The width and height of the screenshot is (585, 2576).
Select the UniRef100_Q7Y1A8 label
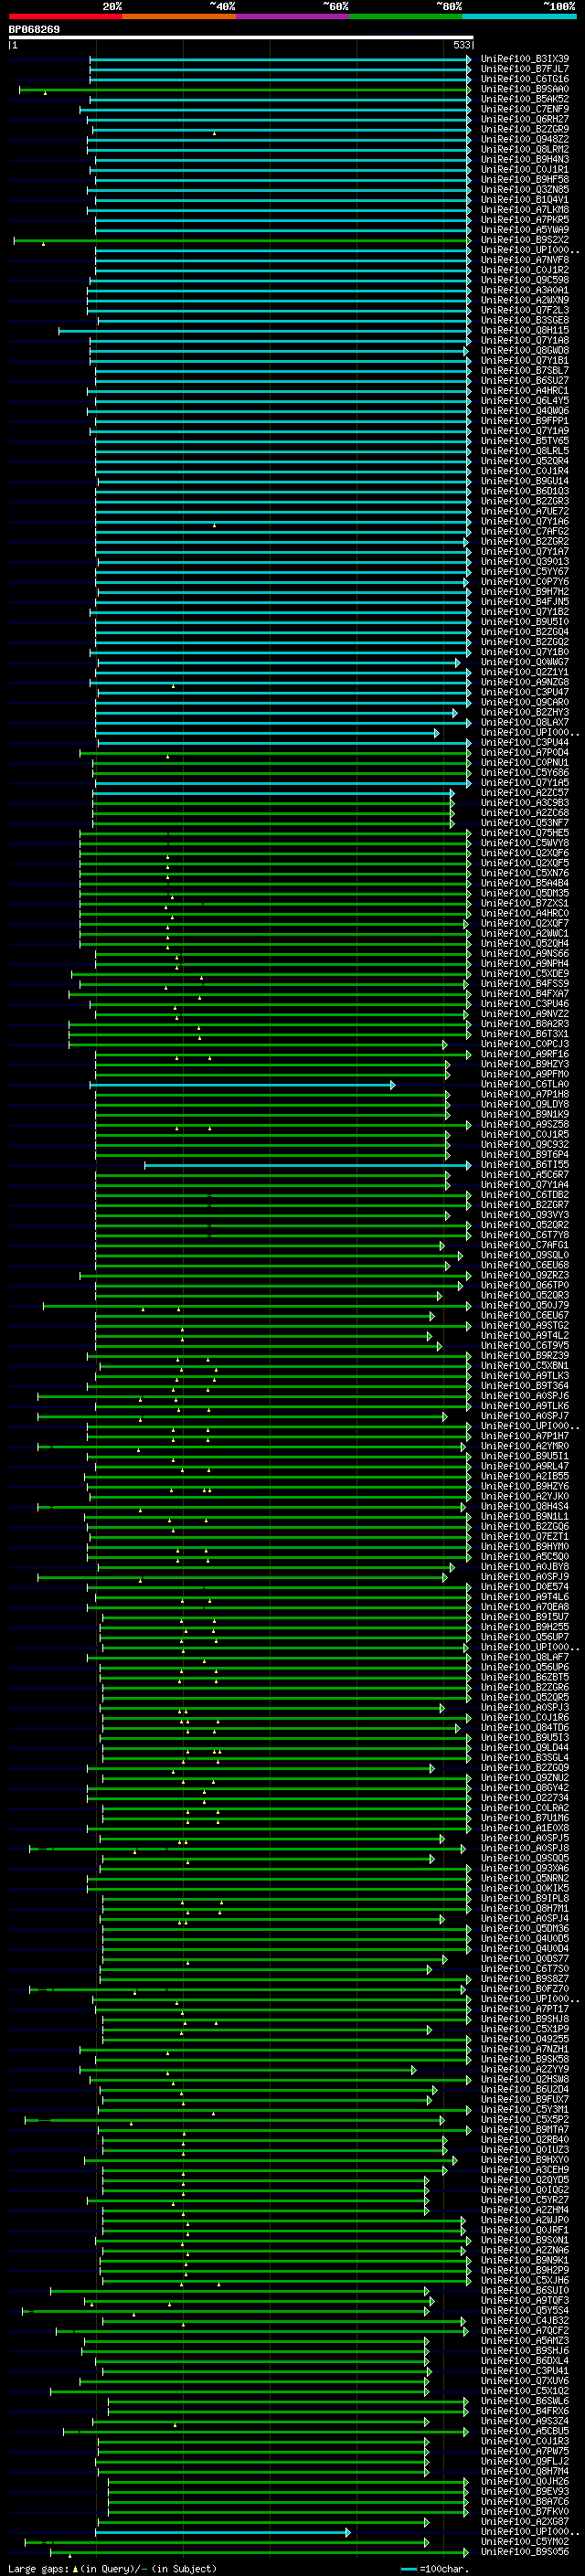click(525, 340)
